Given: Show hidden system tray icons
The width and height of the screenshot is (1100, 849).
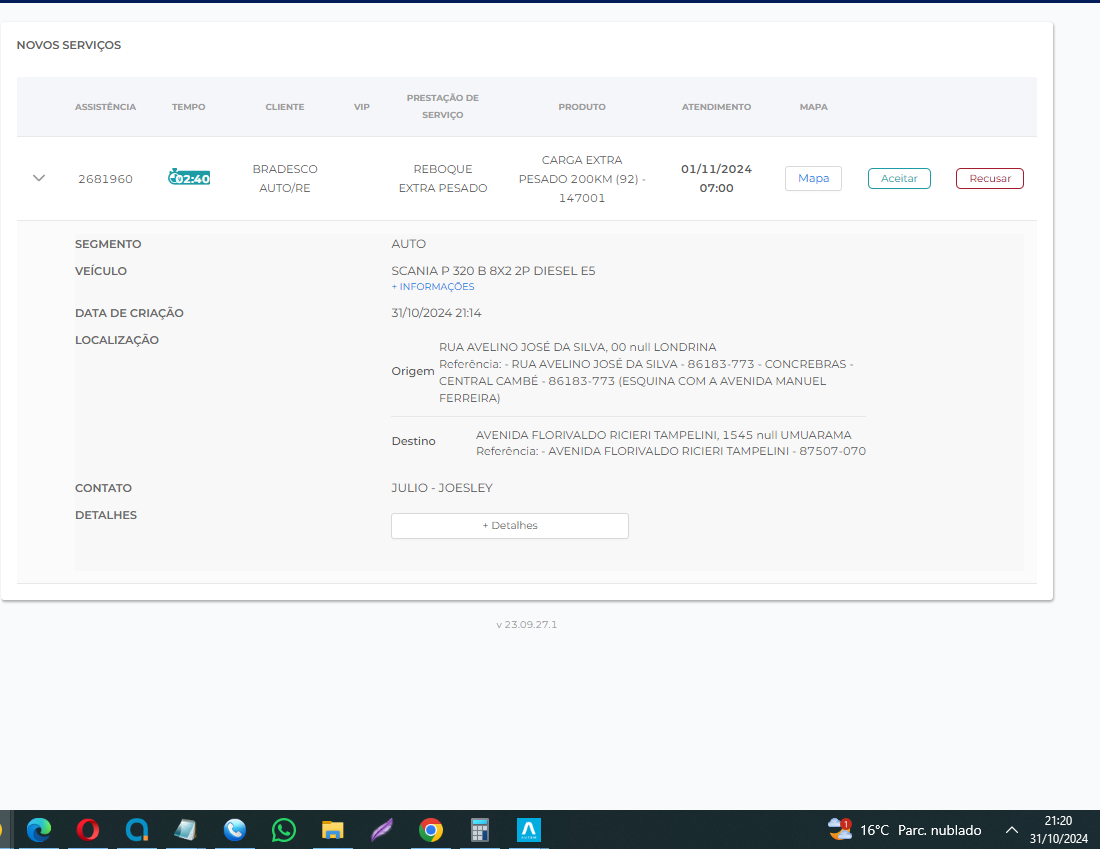Looking at the screenshot, I should pyautogui.click(x=1012, y=830).
